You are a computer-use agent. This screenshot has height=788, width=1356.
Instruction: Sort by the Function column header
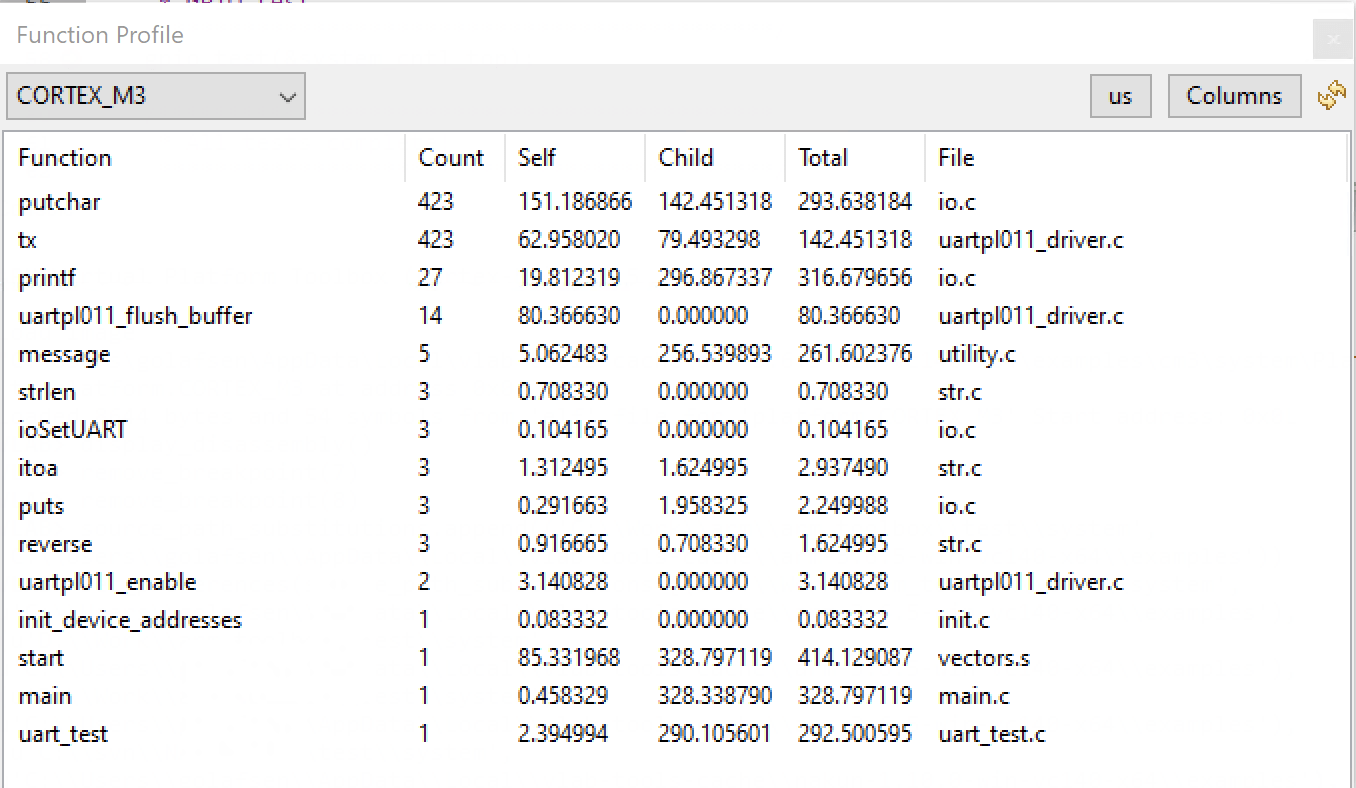[x=205, y=158]
